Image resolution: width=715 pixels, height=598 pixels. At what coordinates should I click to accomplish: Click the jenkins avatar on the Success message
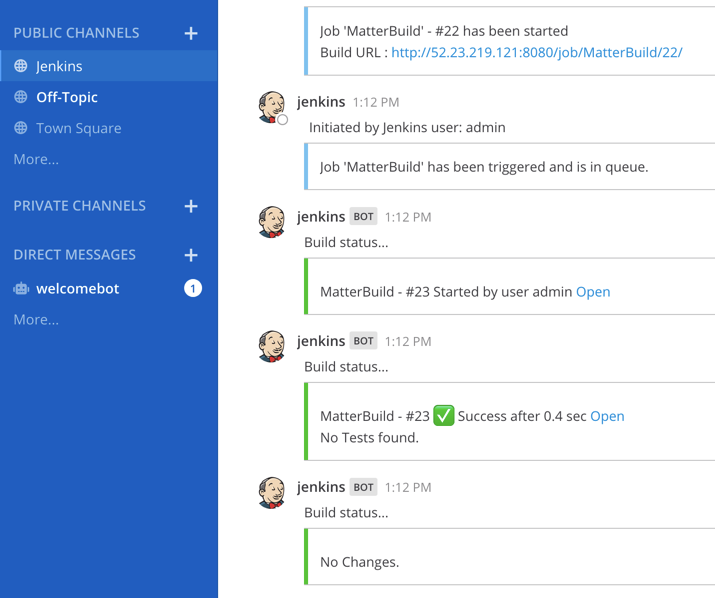coord(271,347)
